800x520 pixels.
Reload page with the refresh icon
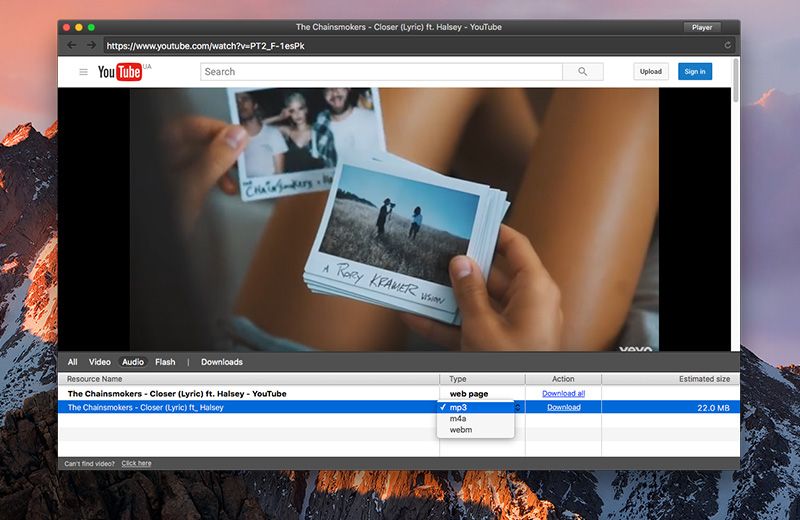pyautogui.click(x=728, y=45)
